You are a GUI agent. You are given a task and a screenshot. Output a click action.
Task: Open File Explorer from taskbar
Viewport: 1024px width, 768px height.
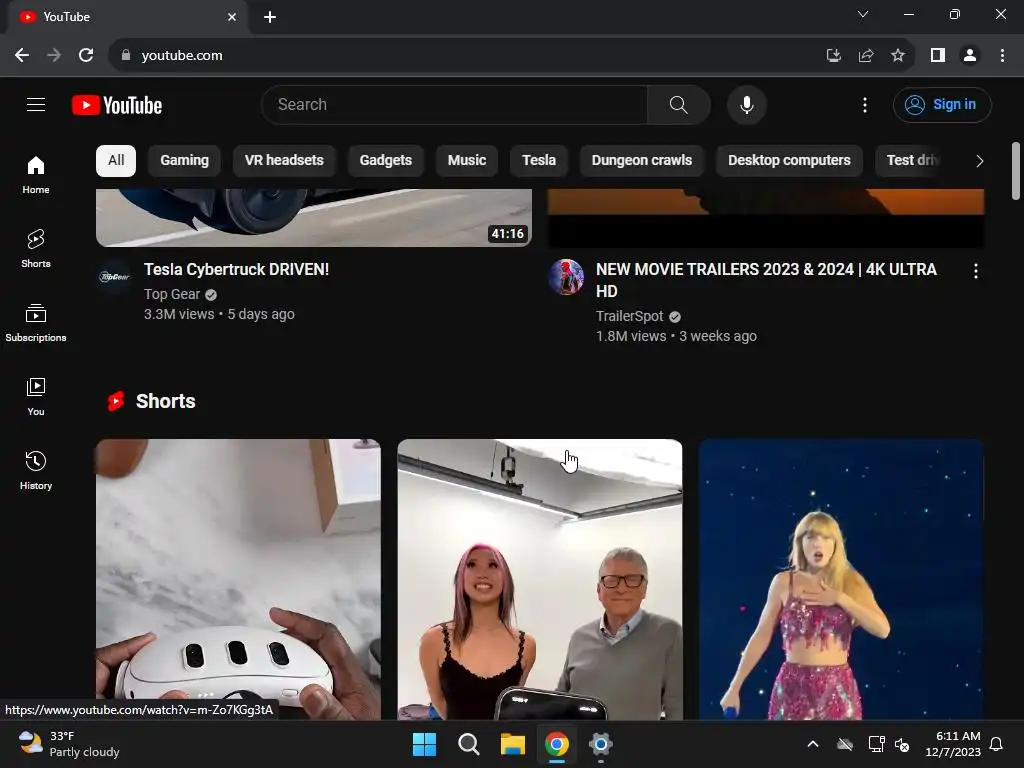(x=513, y=744)
